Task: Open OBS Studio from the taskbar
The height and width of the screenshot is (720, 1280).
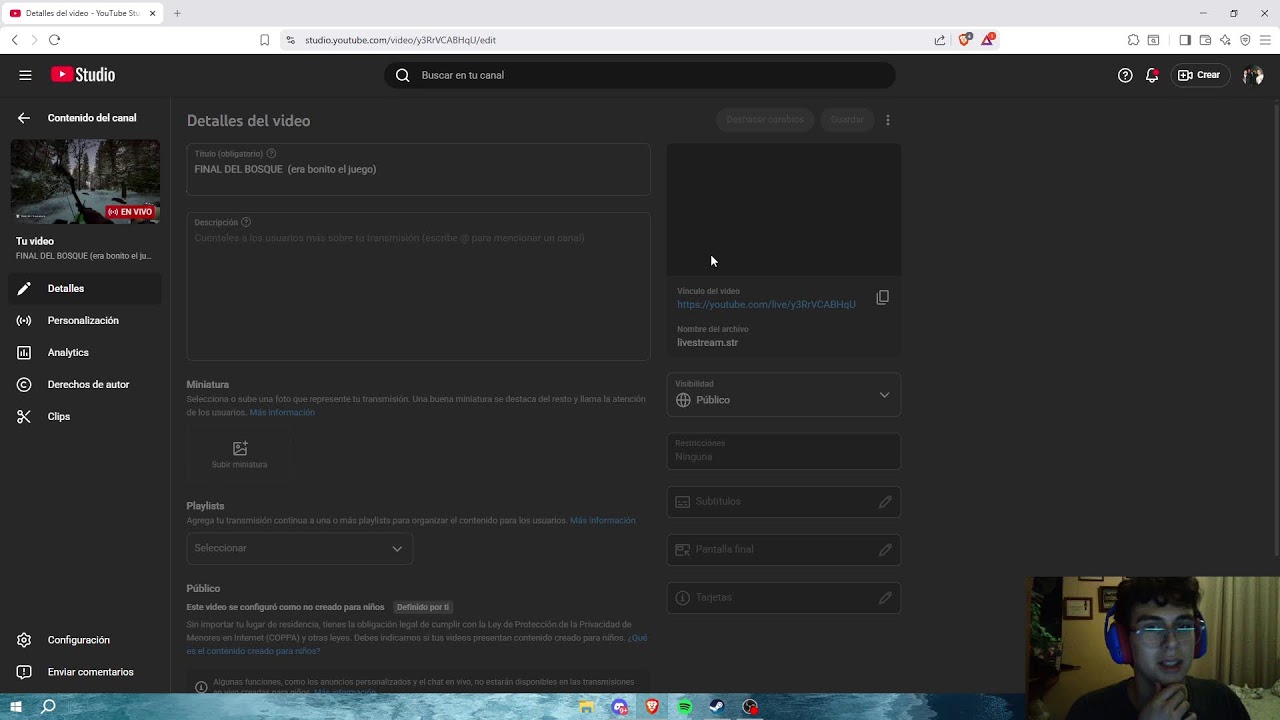Action: point(750,707)
